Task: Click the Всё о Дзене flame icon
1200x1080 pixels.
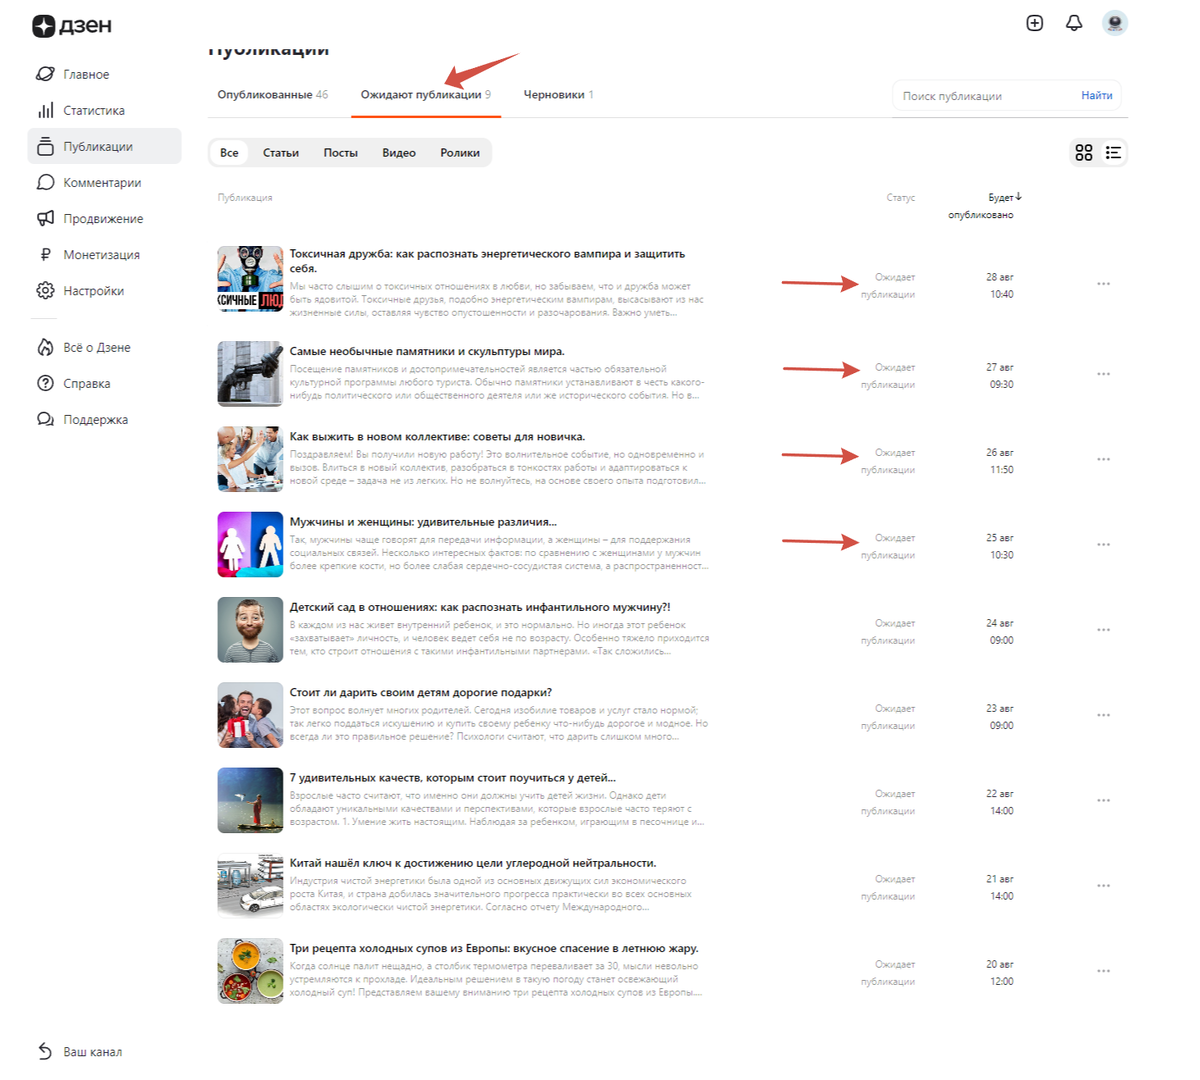Action: tap(45, 347)
